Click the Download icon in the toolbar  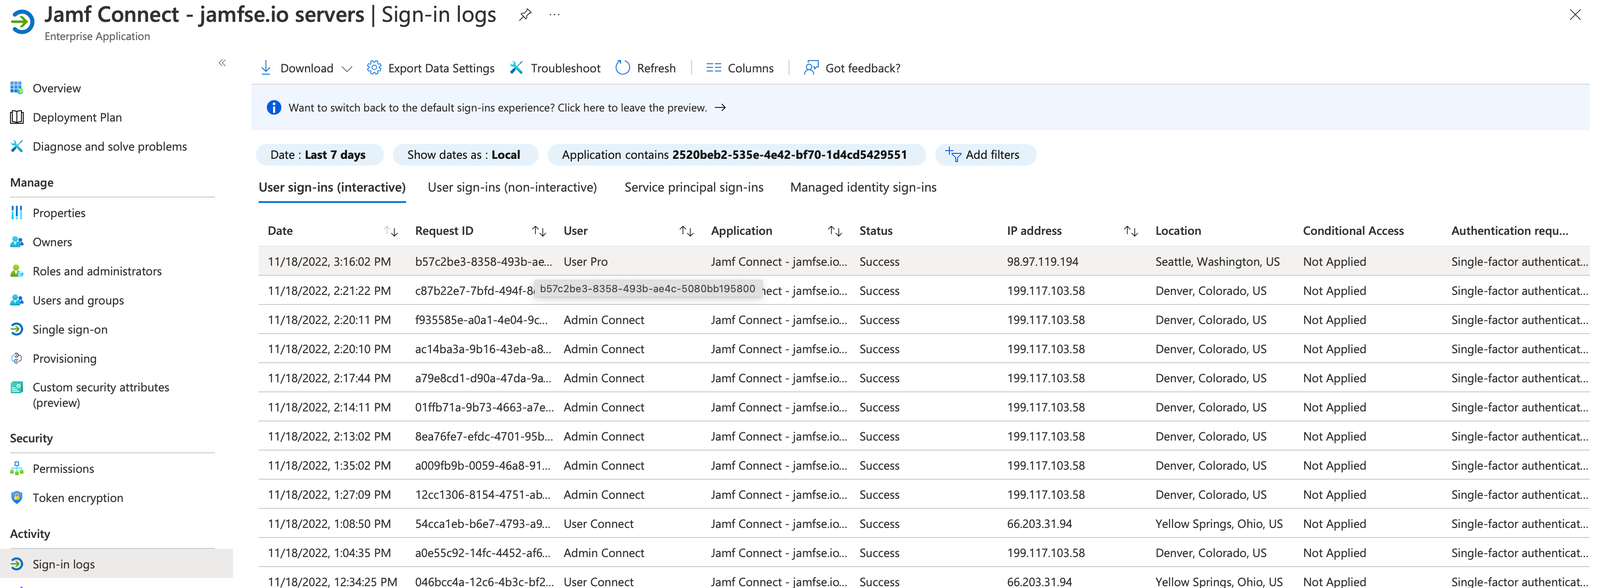click(x=266, y=68)
